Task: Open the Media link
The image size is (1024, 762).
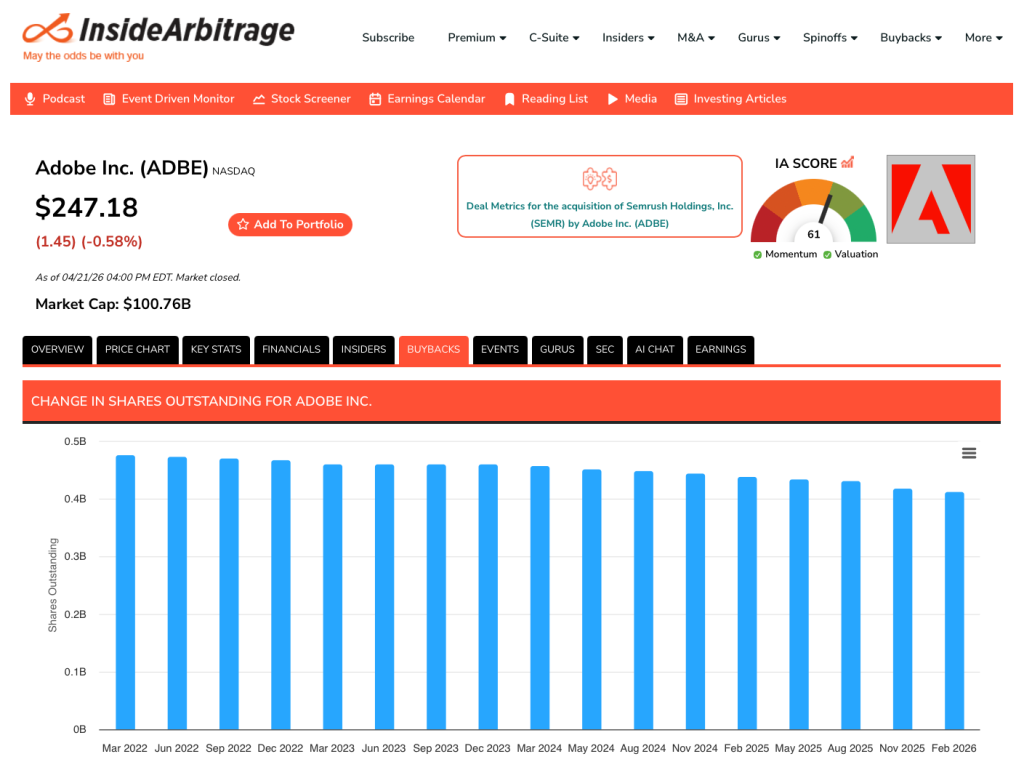Action: point(641,99)
